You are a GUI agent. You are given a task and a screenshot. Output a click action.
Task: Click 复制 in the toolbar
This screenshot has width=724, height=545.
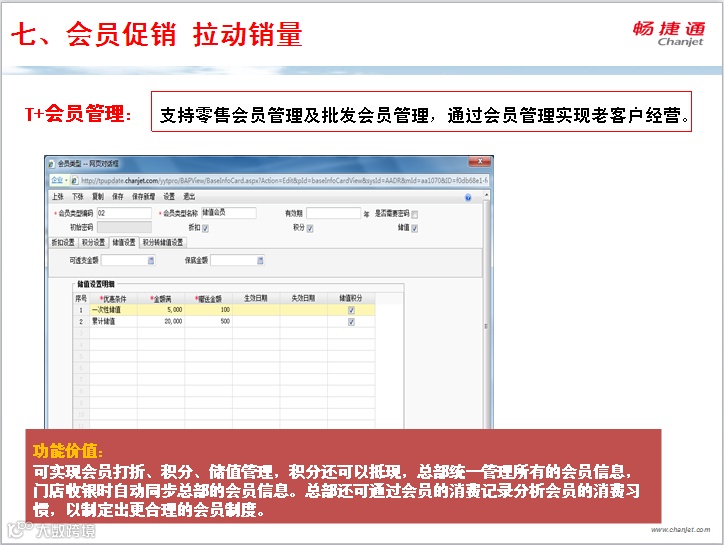pyautogui.click(x=98, y=197)
